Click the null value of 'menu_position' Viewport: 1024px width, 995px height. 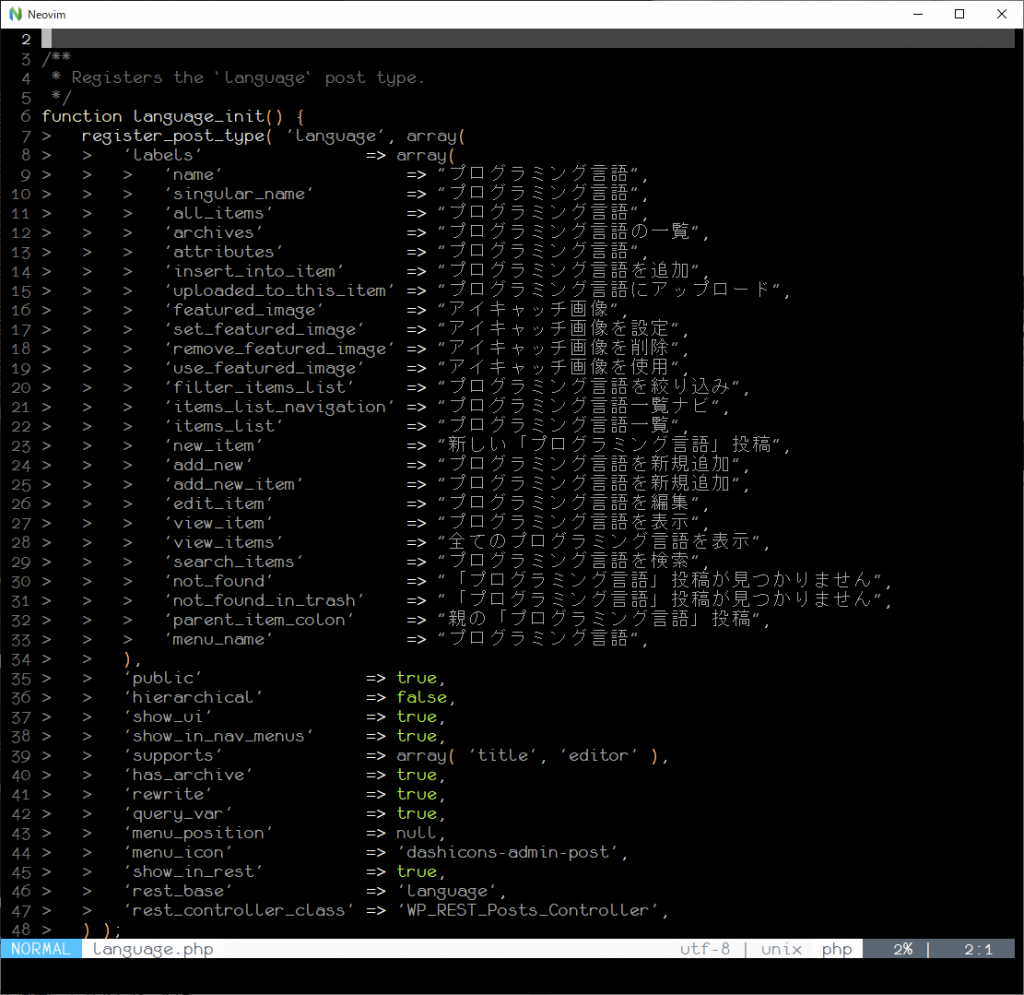[x=416, y=833]
